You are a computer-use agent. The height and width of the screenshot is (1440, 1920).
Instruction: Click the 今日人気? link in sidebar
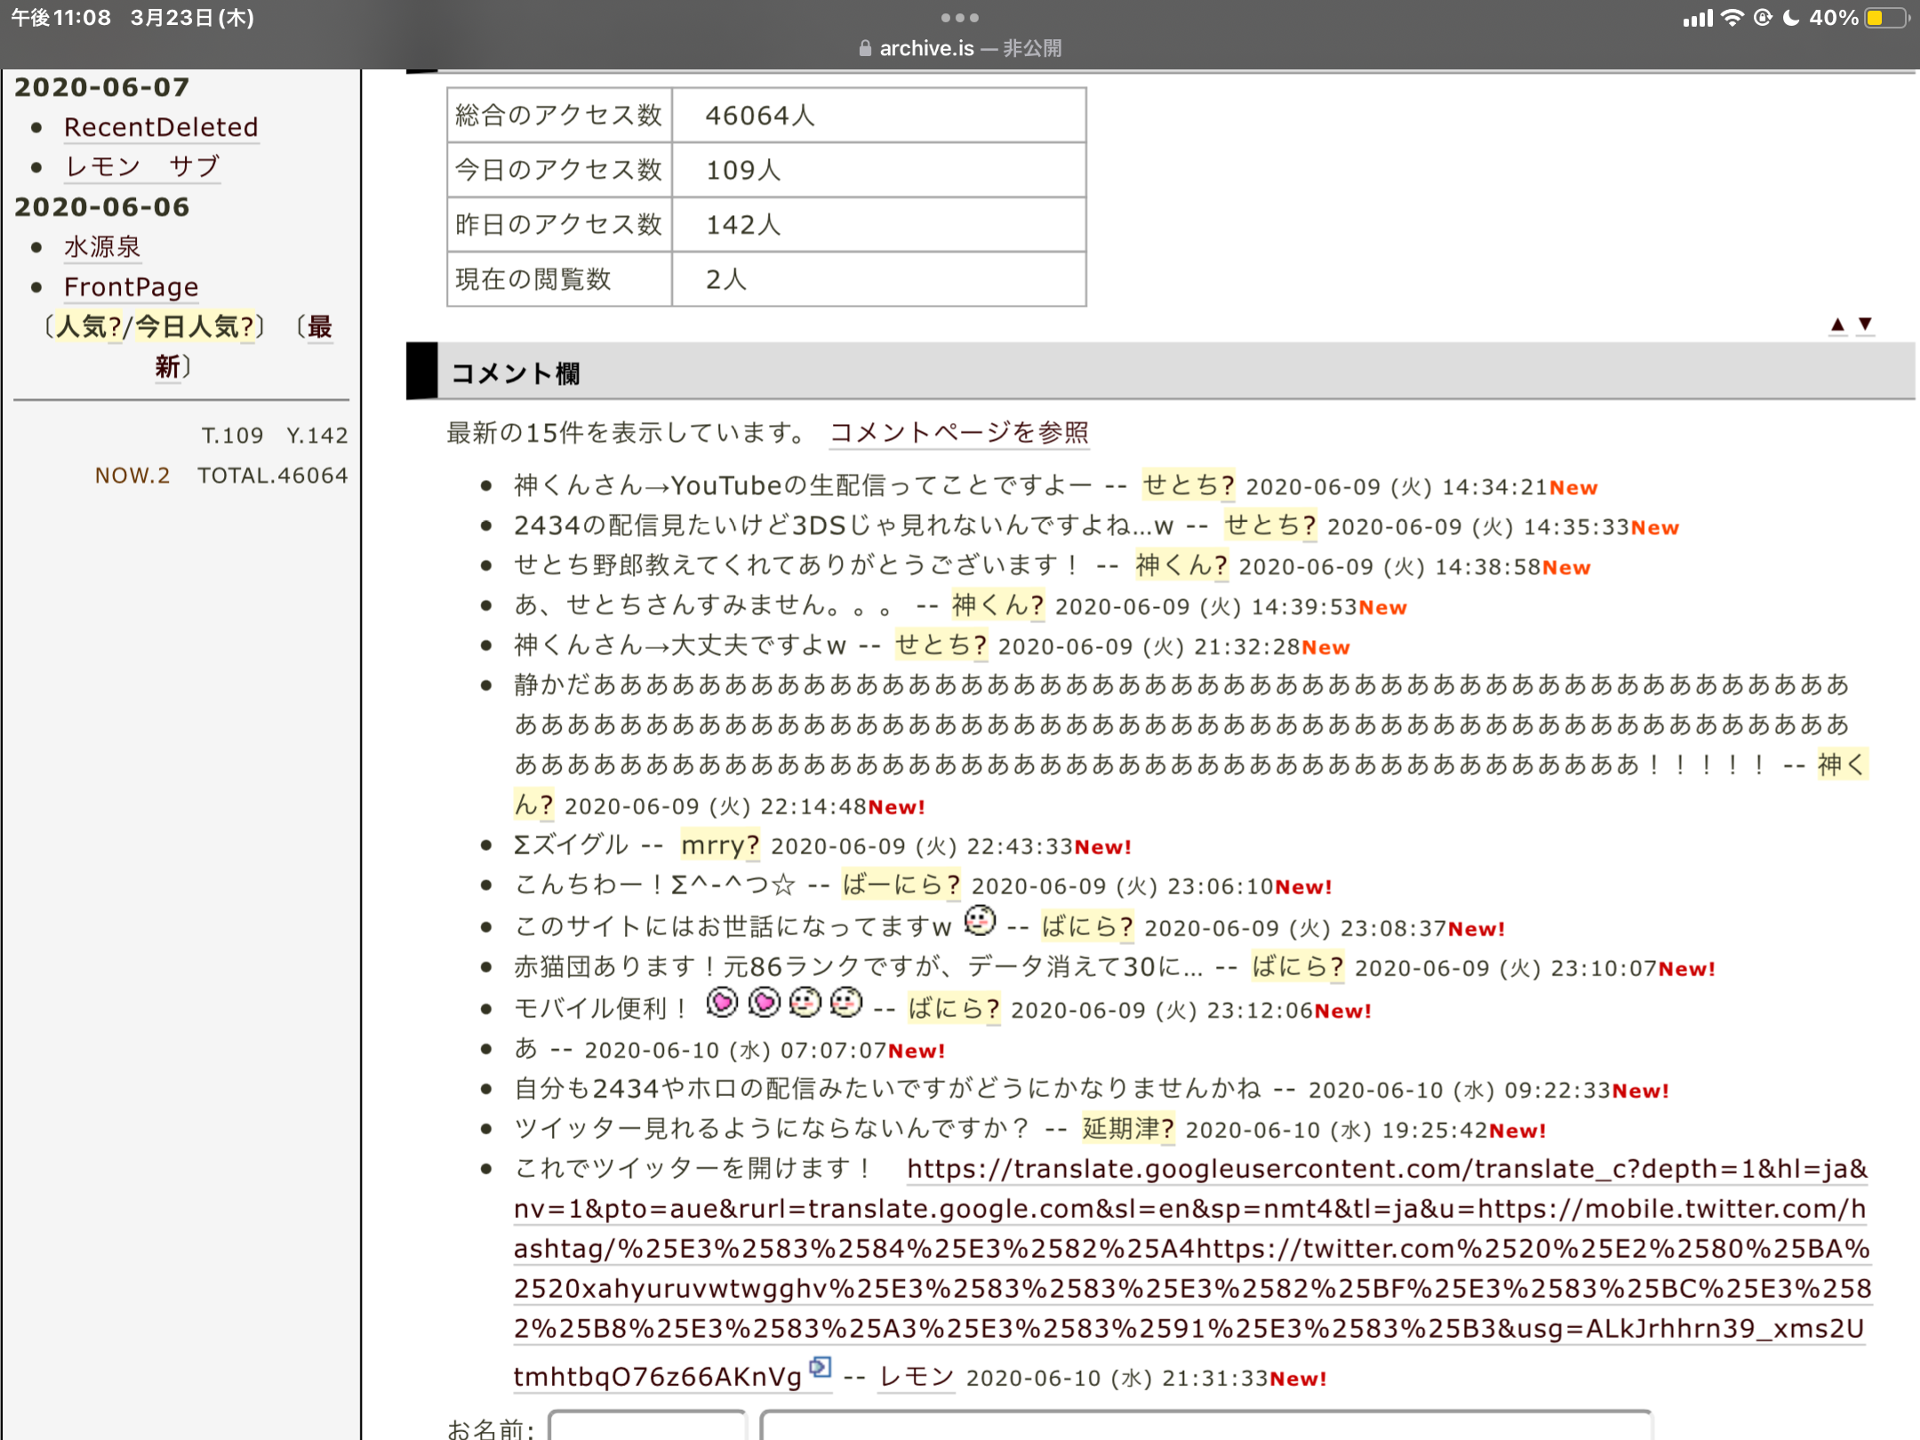195,326
